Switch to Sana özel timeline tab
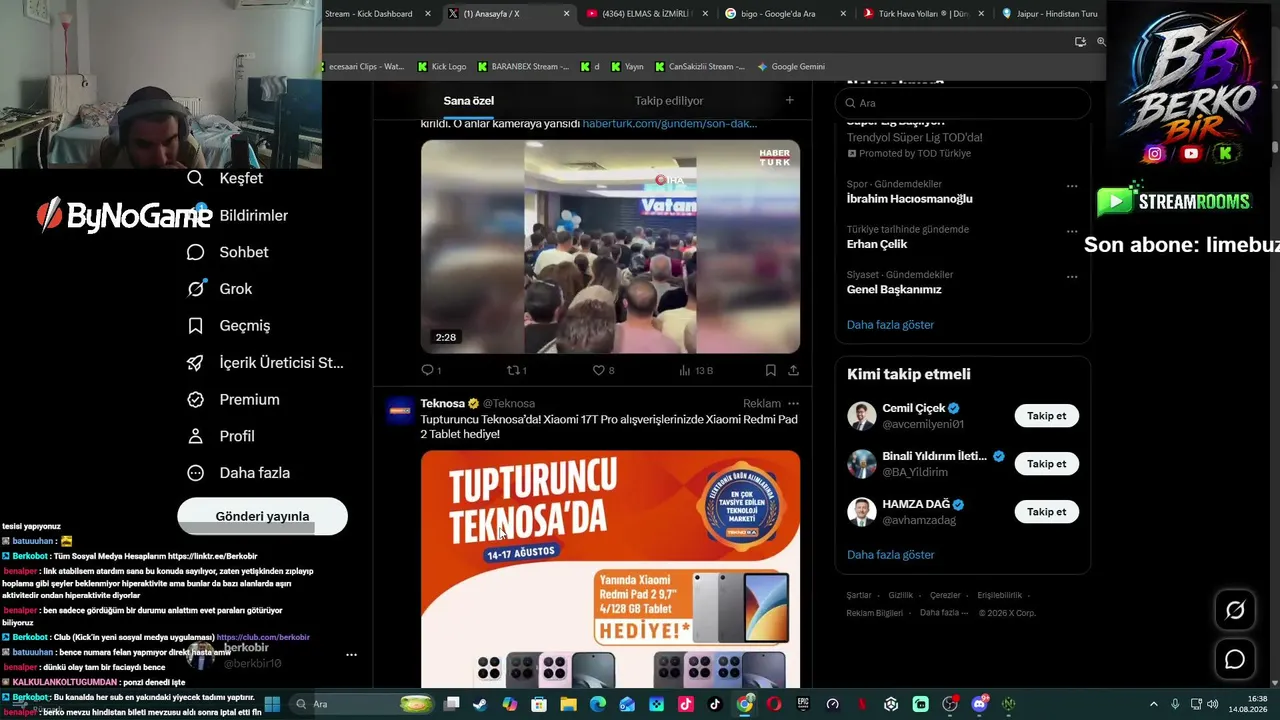This screenshot has width=1280, height=720. (469, 101)
